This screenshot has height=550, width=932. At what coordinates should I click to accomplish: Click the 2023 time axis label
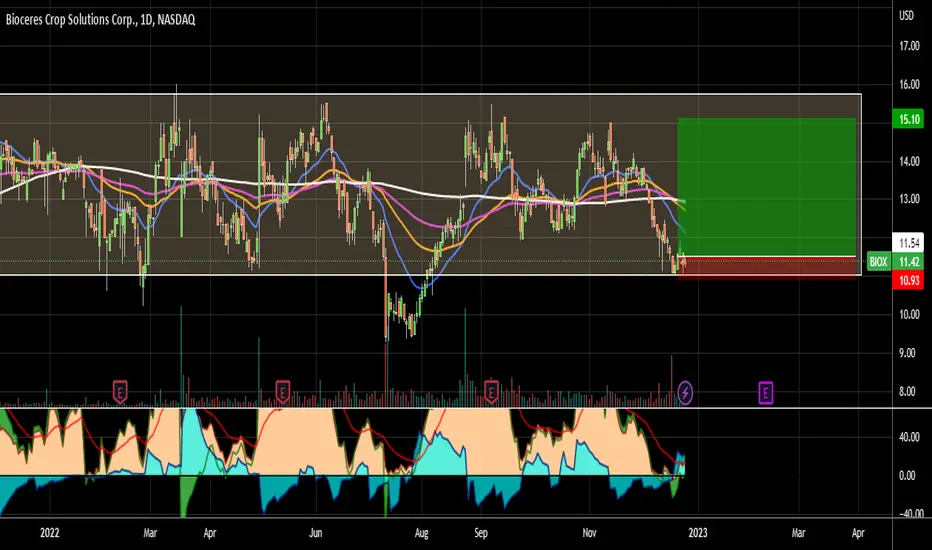698,533
